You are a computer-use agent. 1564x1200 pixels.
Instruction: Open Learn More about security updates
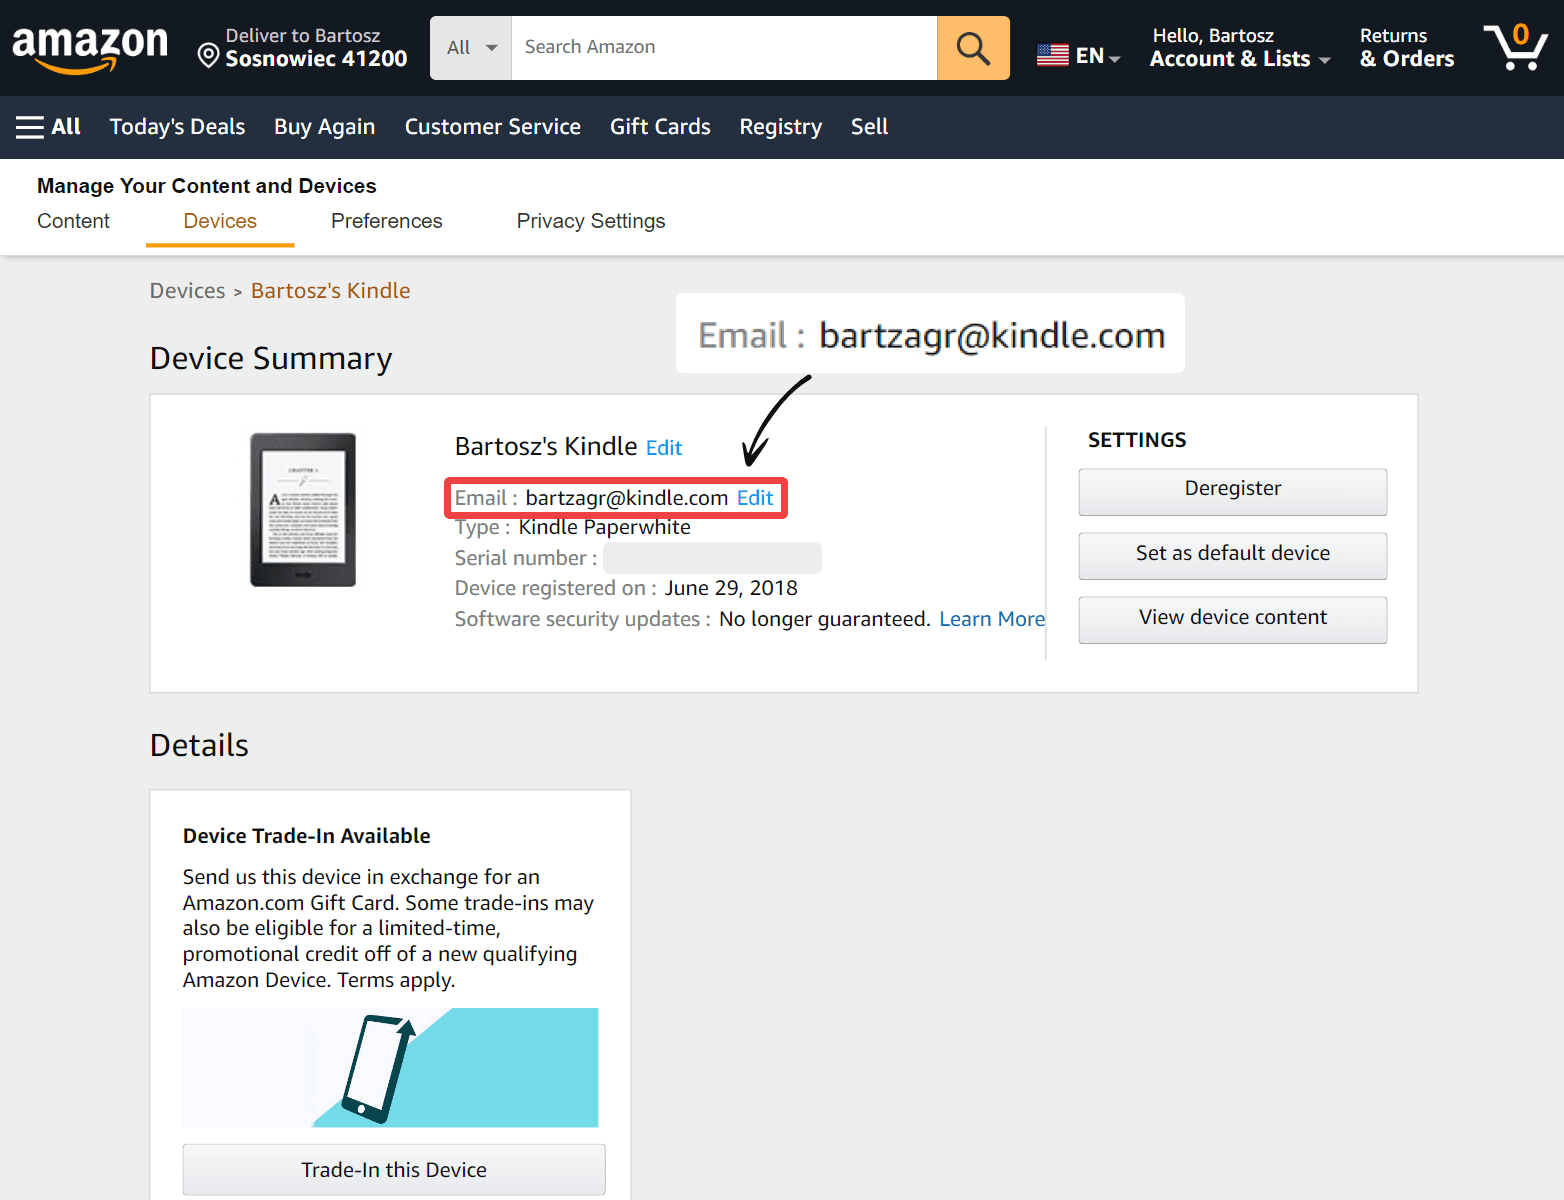pyautogui.click(x=991, y=619)
